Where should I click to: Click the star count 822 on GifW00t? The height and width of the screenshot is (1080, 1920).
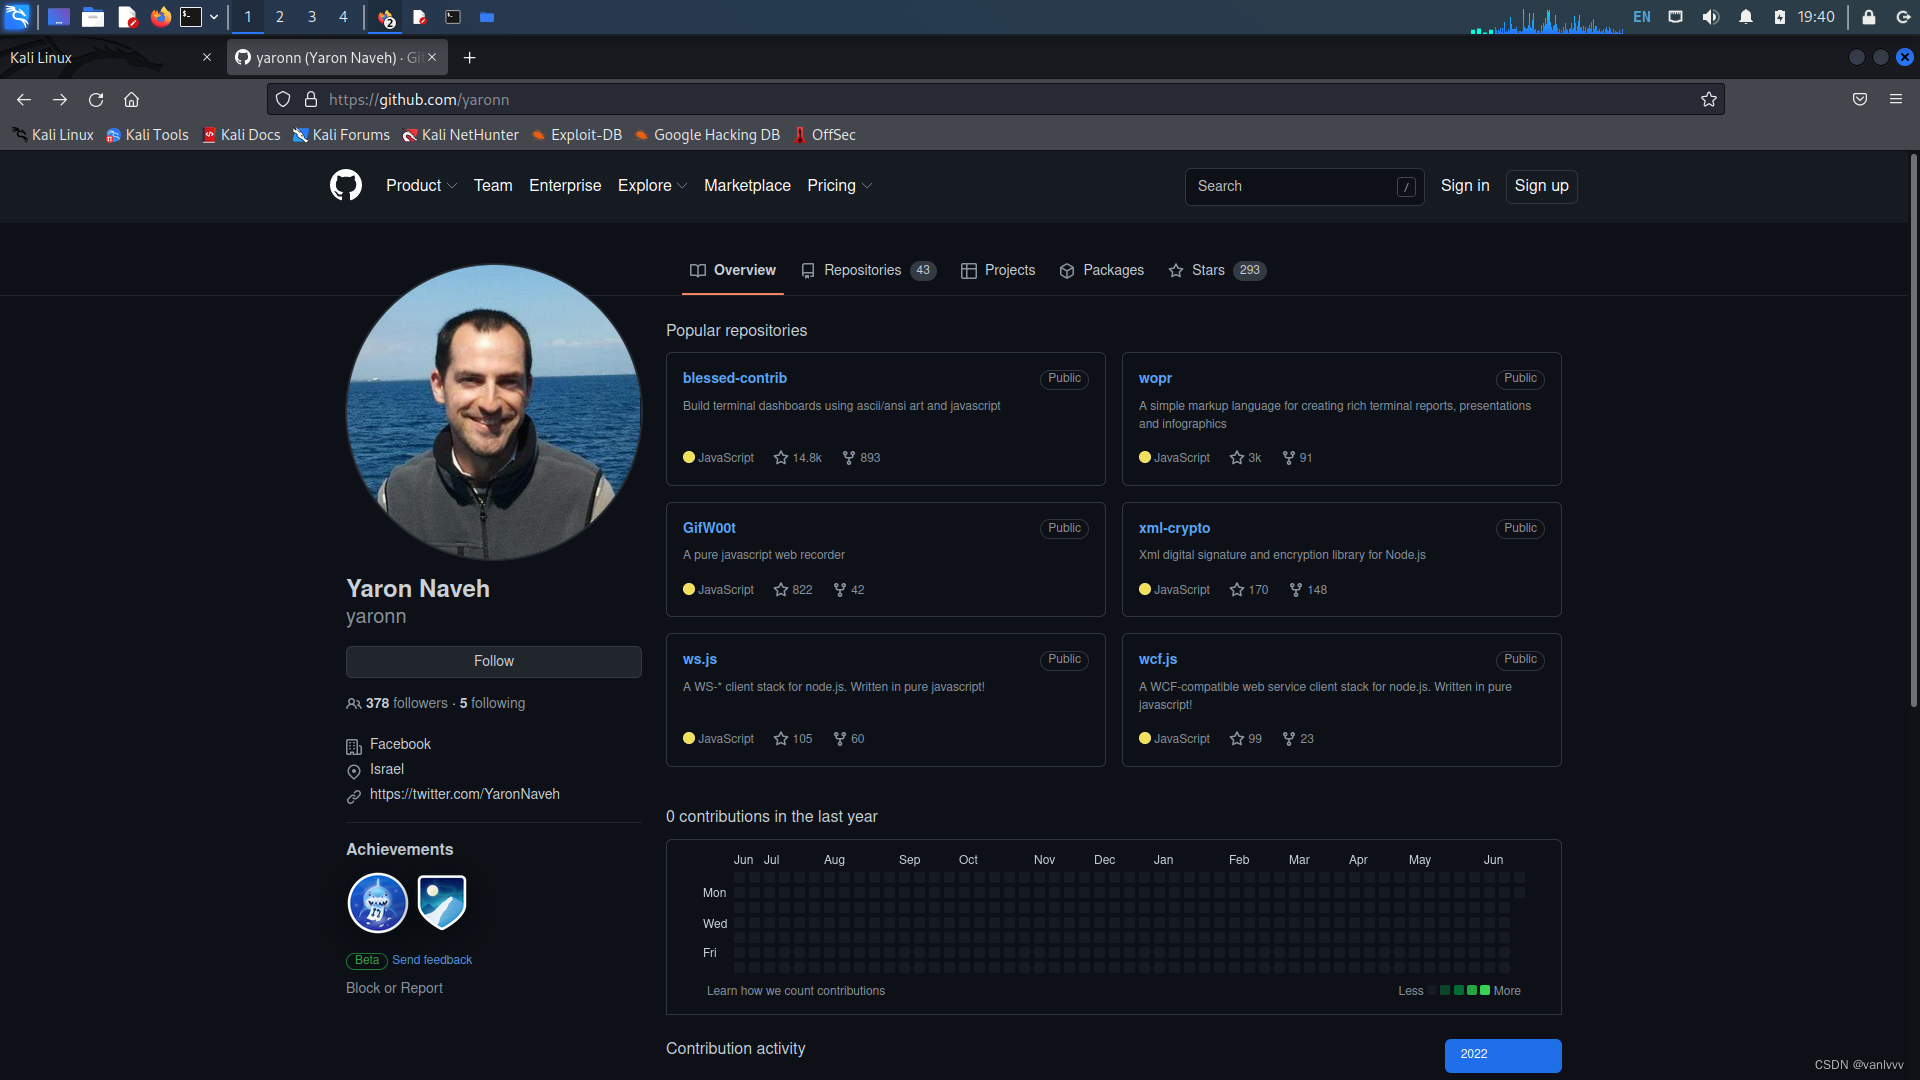[793, 590]
